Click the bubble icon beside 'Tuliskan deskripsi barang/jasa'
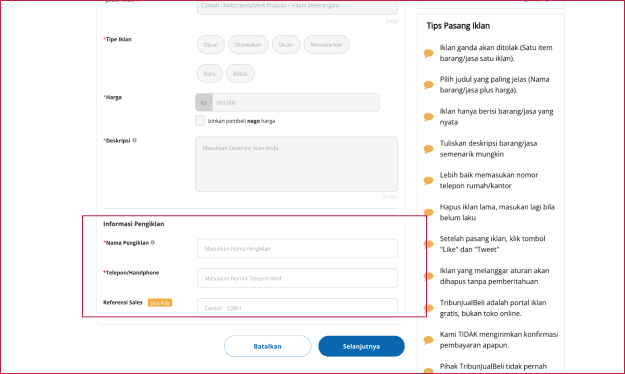 (428, 149)
